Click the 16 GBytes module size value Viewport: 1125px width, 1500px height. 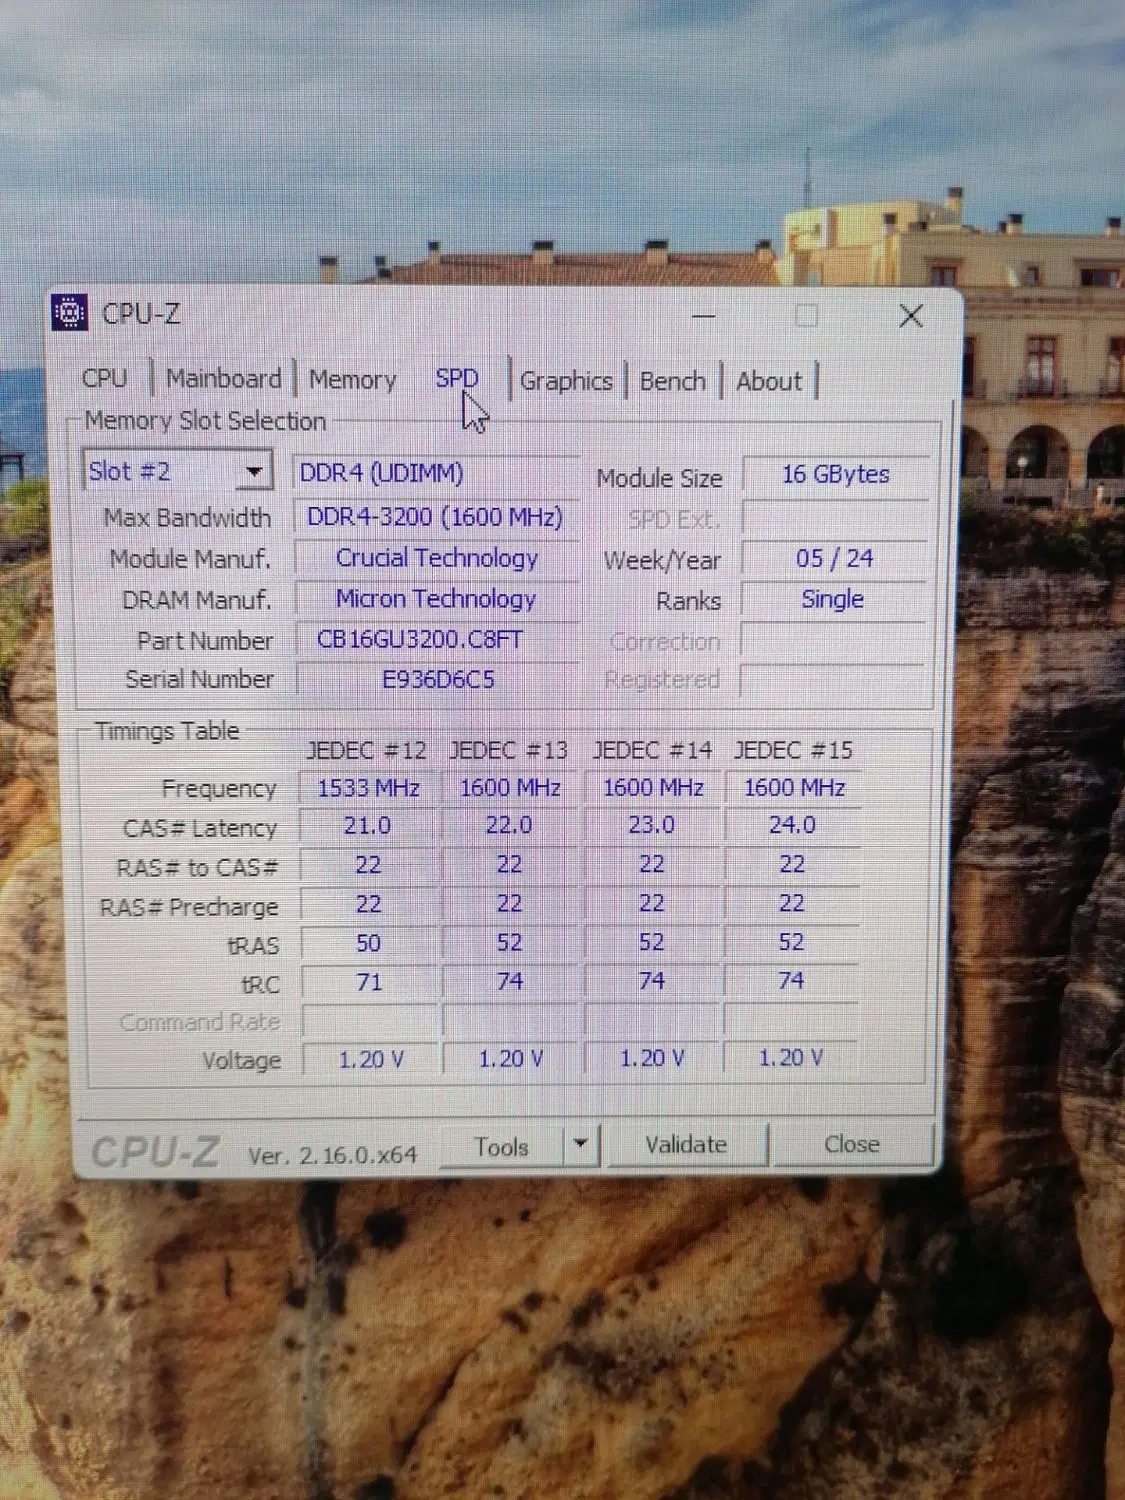tap(836, 474)
